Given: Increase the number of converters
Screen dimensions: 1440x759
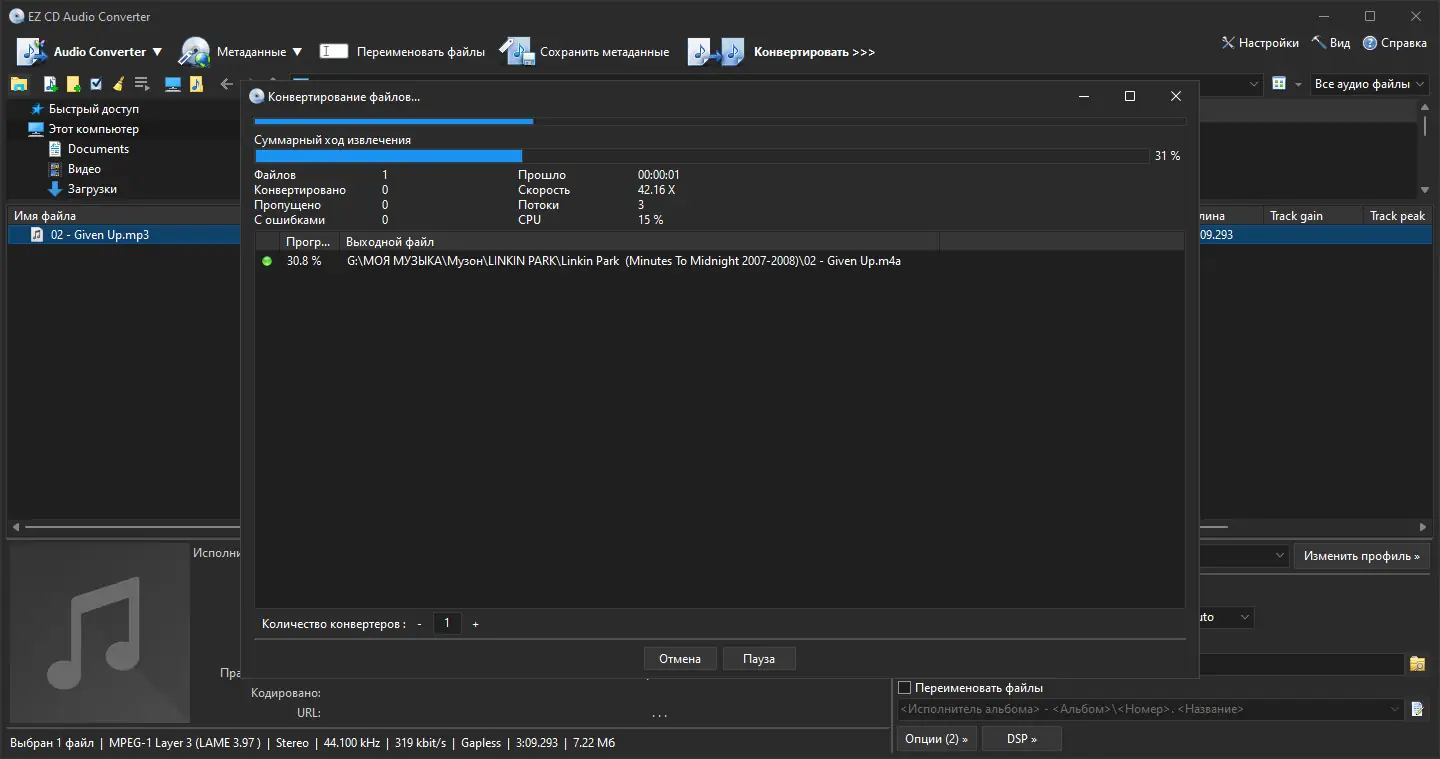Looking at the screenshot, I should click(x=476, y=624).
